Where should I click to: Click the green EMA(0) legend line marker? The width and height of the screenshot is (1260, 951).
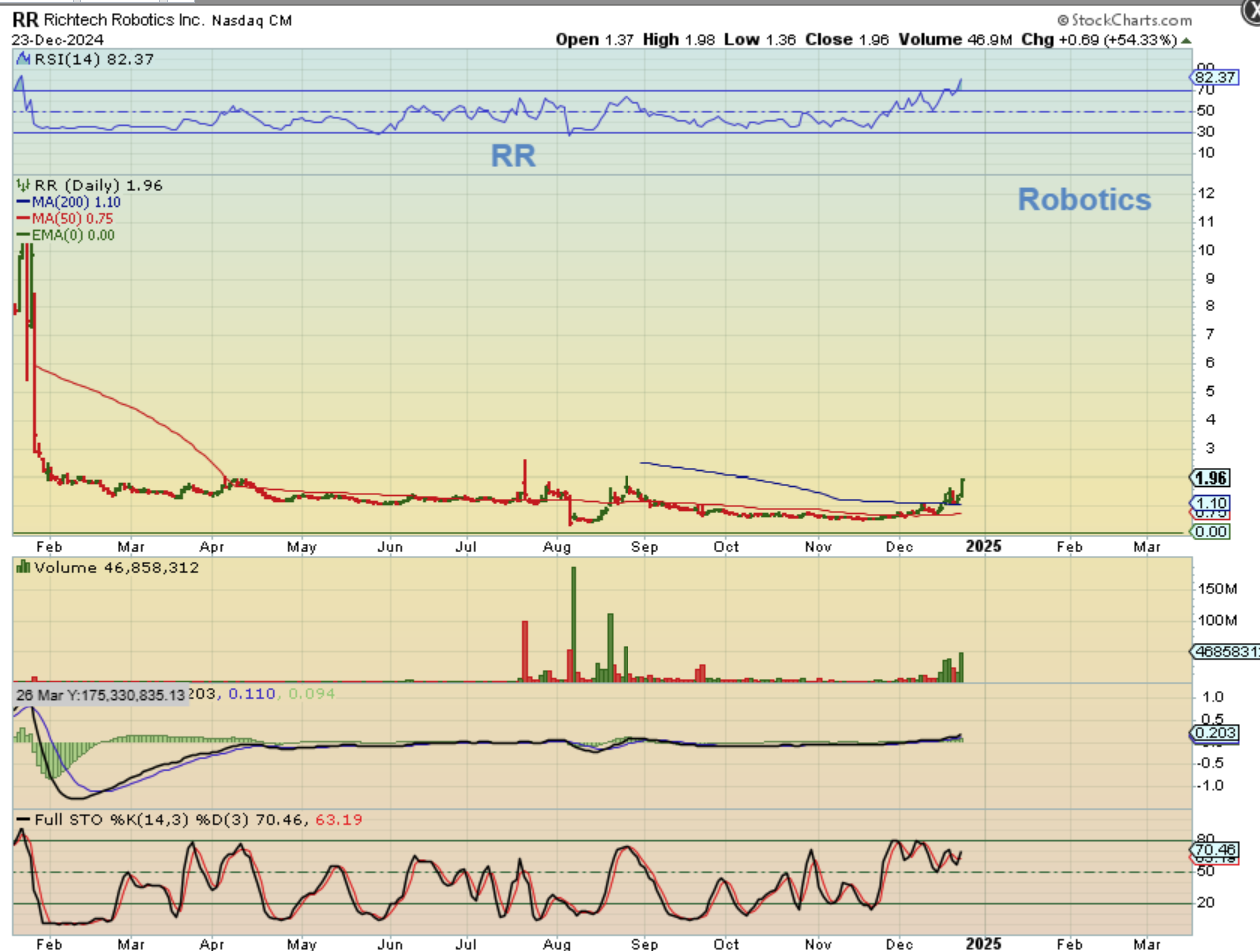coord(24,235)
